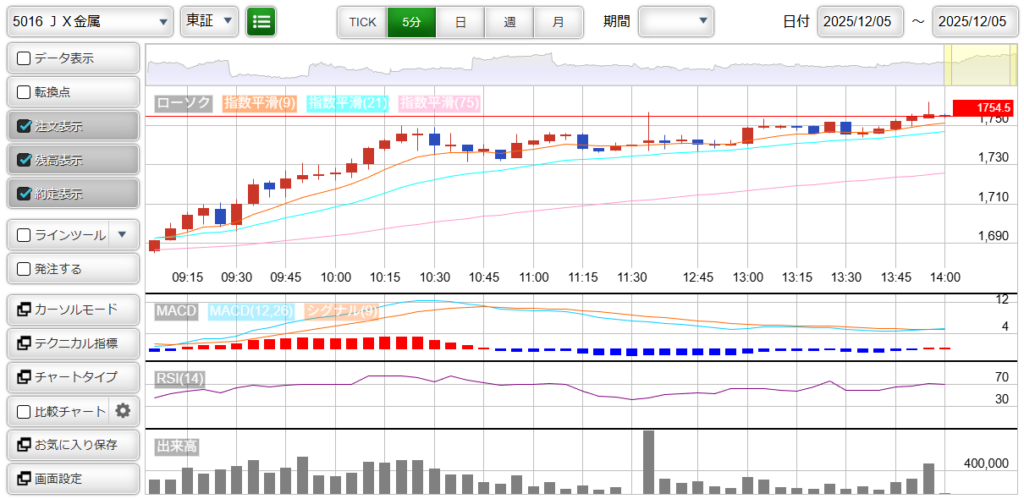Uncheck order display (注文表示) checkbox
The width and height of the screenshot is (1024, 499).
coord(25,126)
